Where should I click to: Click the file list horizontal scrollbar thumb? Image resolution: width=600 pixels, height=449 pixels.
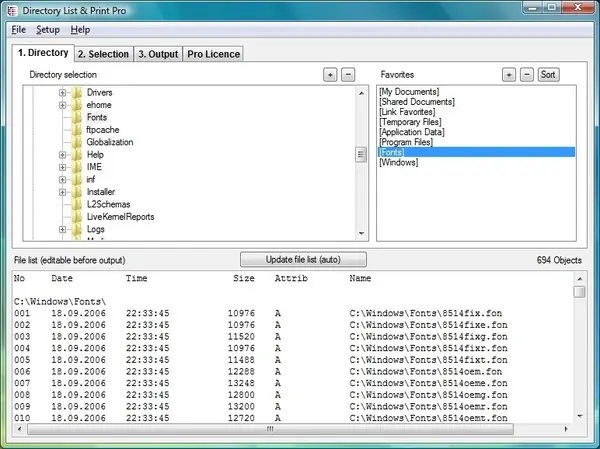point(270,429)
